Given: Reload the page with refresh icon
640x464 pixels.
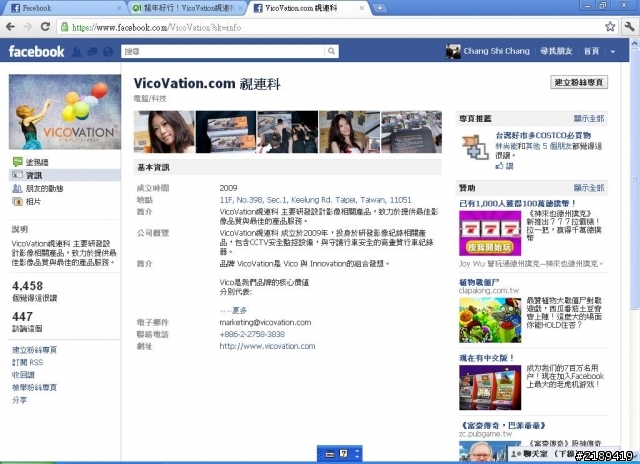Looking at the screenshot, I should (x=45, y=27).
